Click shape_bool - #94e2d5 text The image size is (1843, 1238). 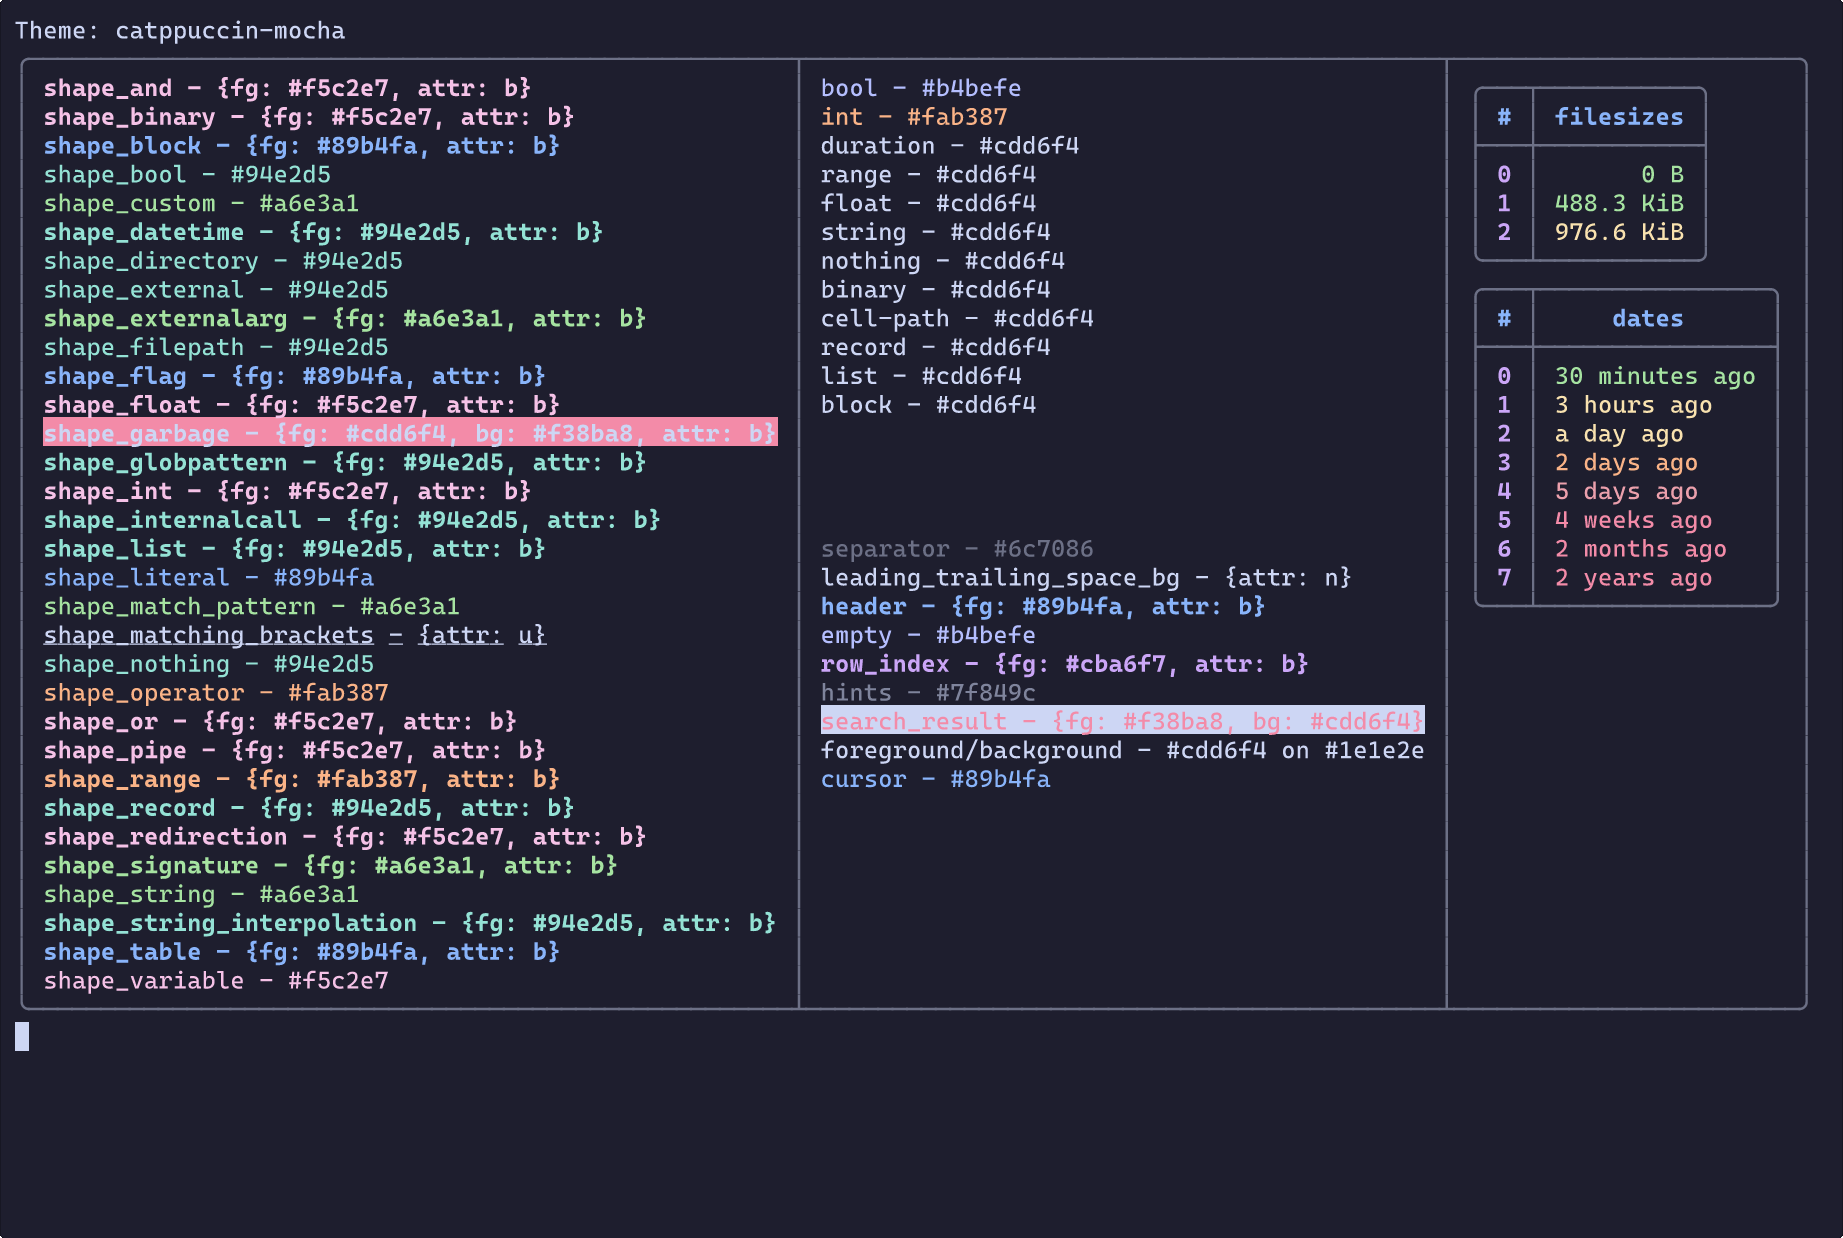pyautogui.click(x=187, y=175)
